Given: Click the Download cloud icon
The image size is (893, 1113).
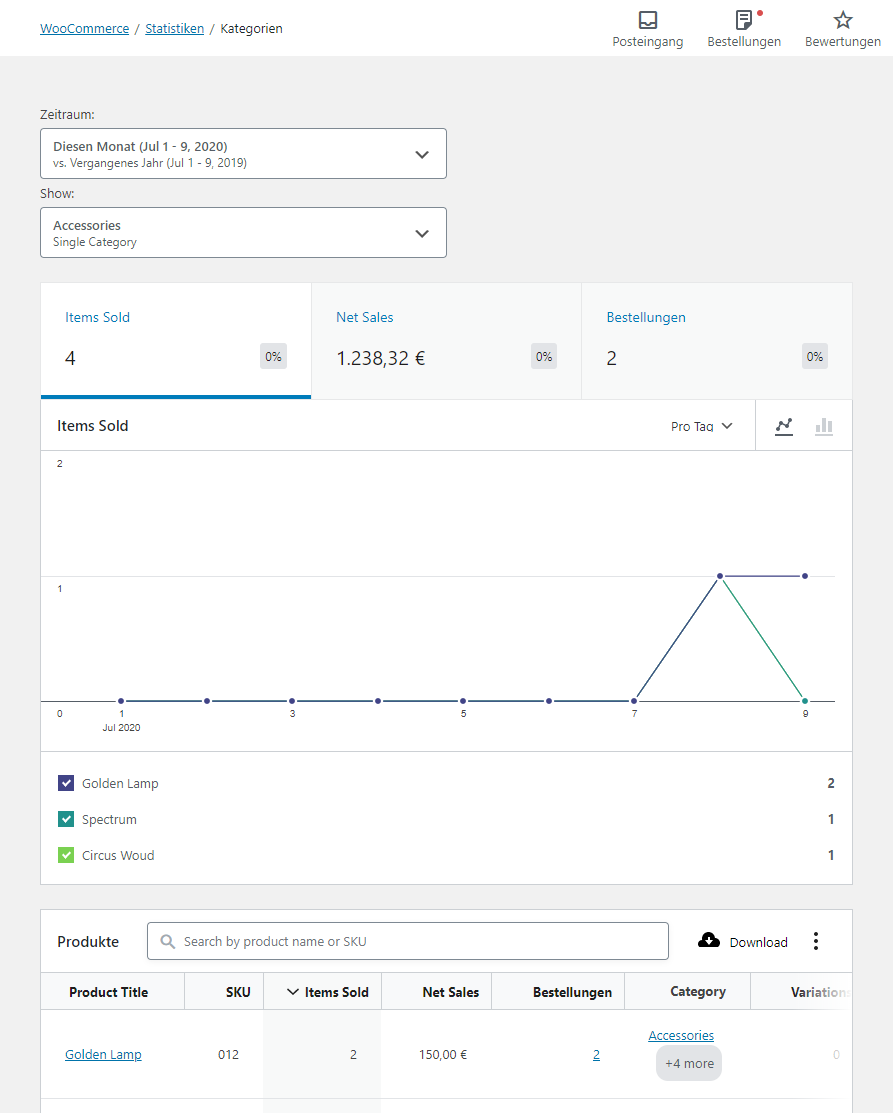Looking at the screenshot, I should [x=710, y=940].
